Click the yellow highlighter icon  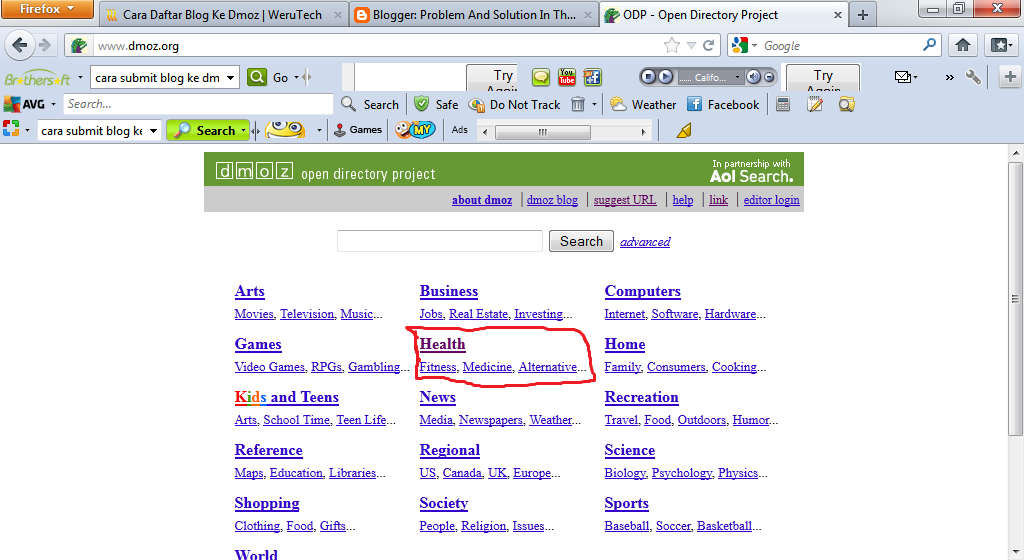[x=684, y=131]
